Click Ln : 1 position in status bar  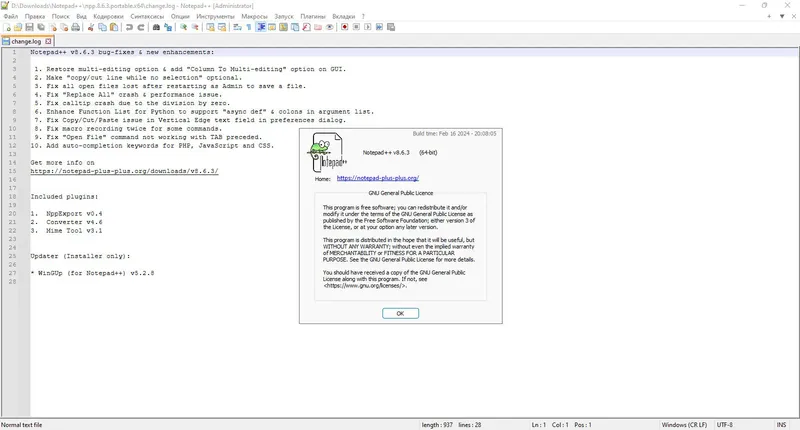click(x=539, y=424)
